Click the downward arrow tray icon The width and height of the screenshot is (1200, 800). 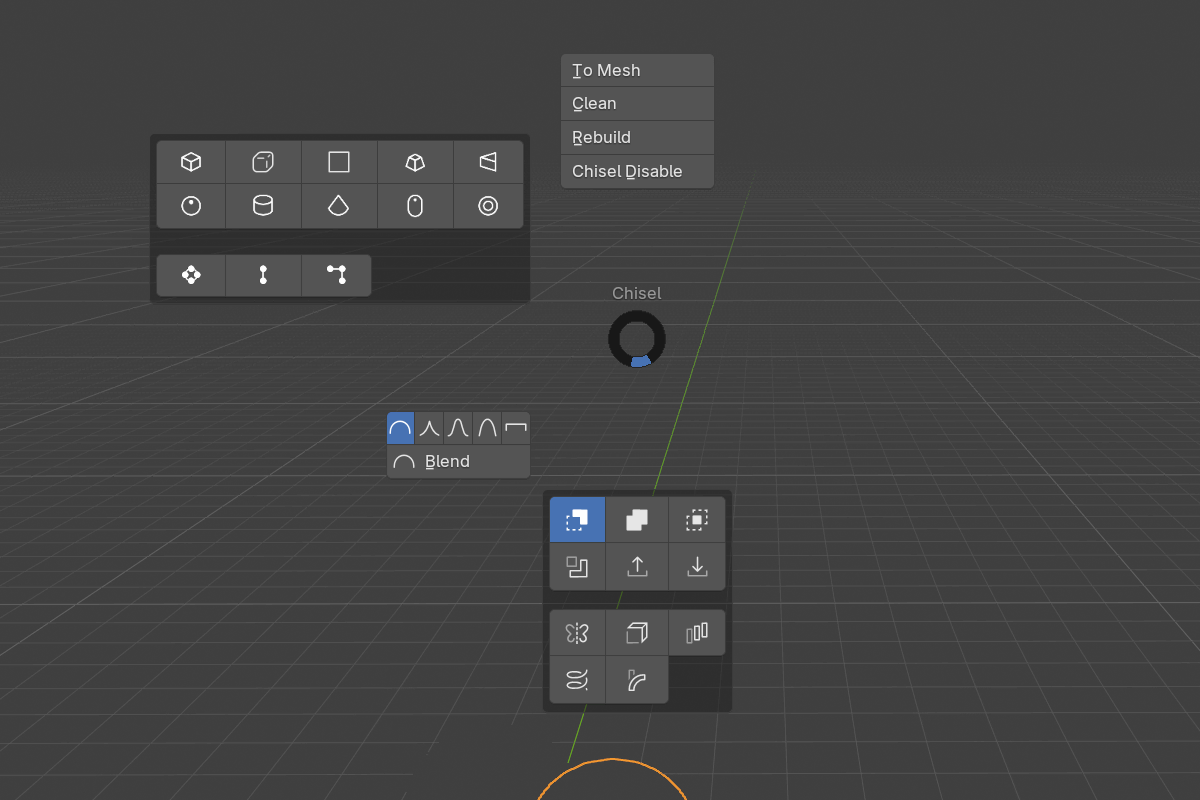pyautogui.click(x=697, y=567)
